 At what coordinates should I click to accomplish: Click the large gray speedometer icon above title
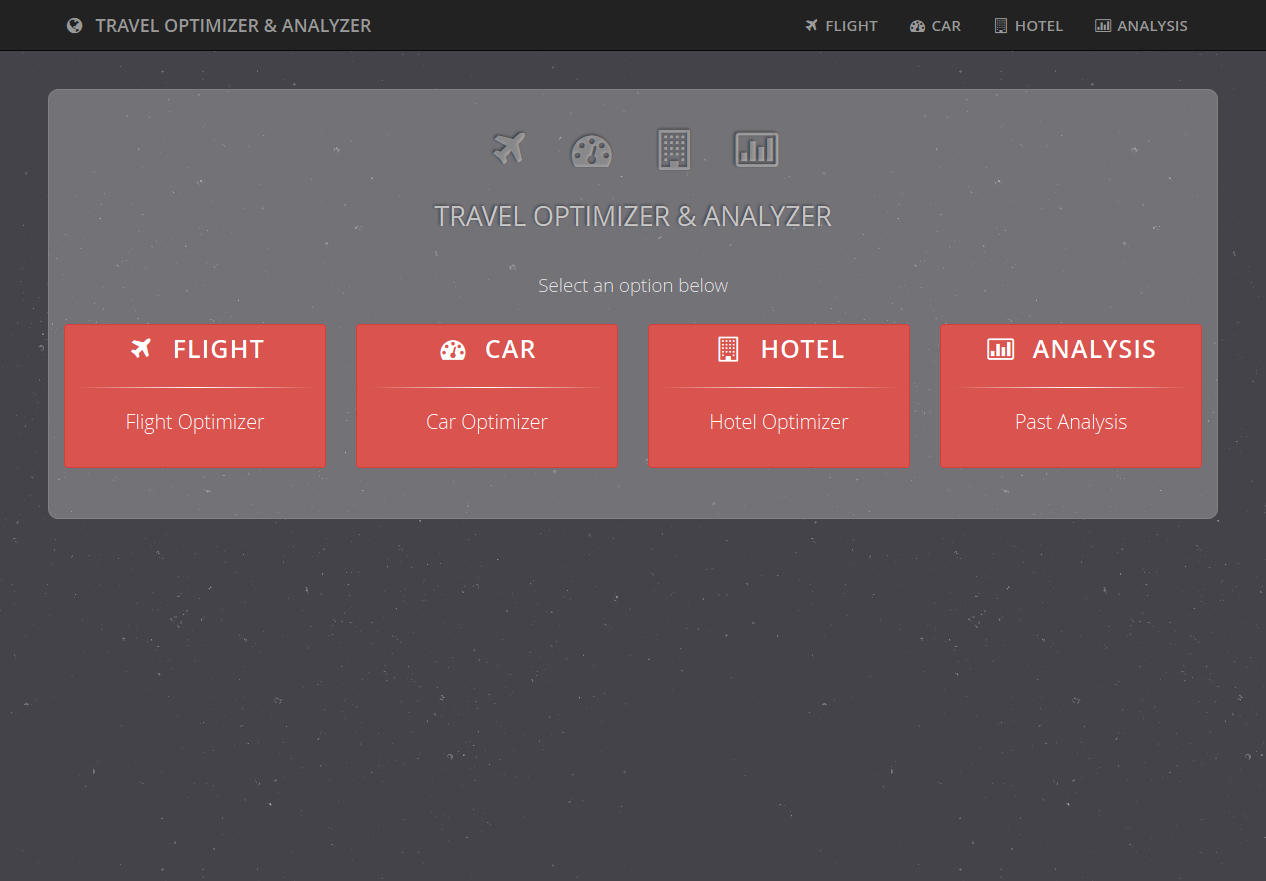point(591,151)
